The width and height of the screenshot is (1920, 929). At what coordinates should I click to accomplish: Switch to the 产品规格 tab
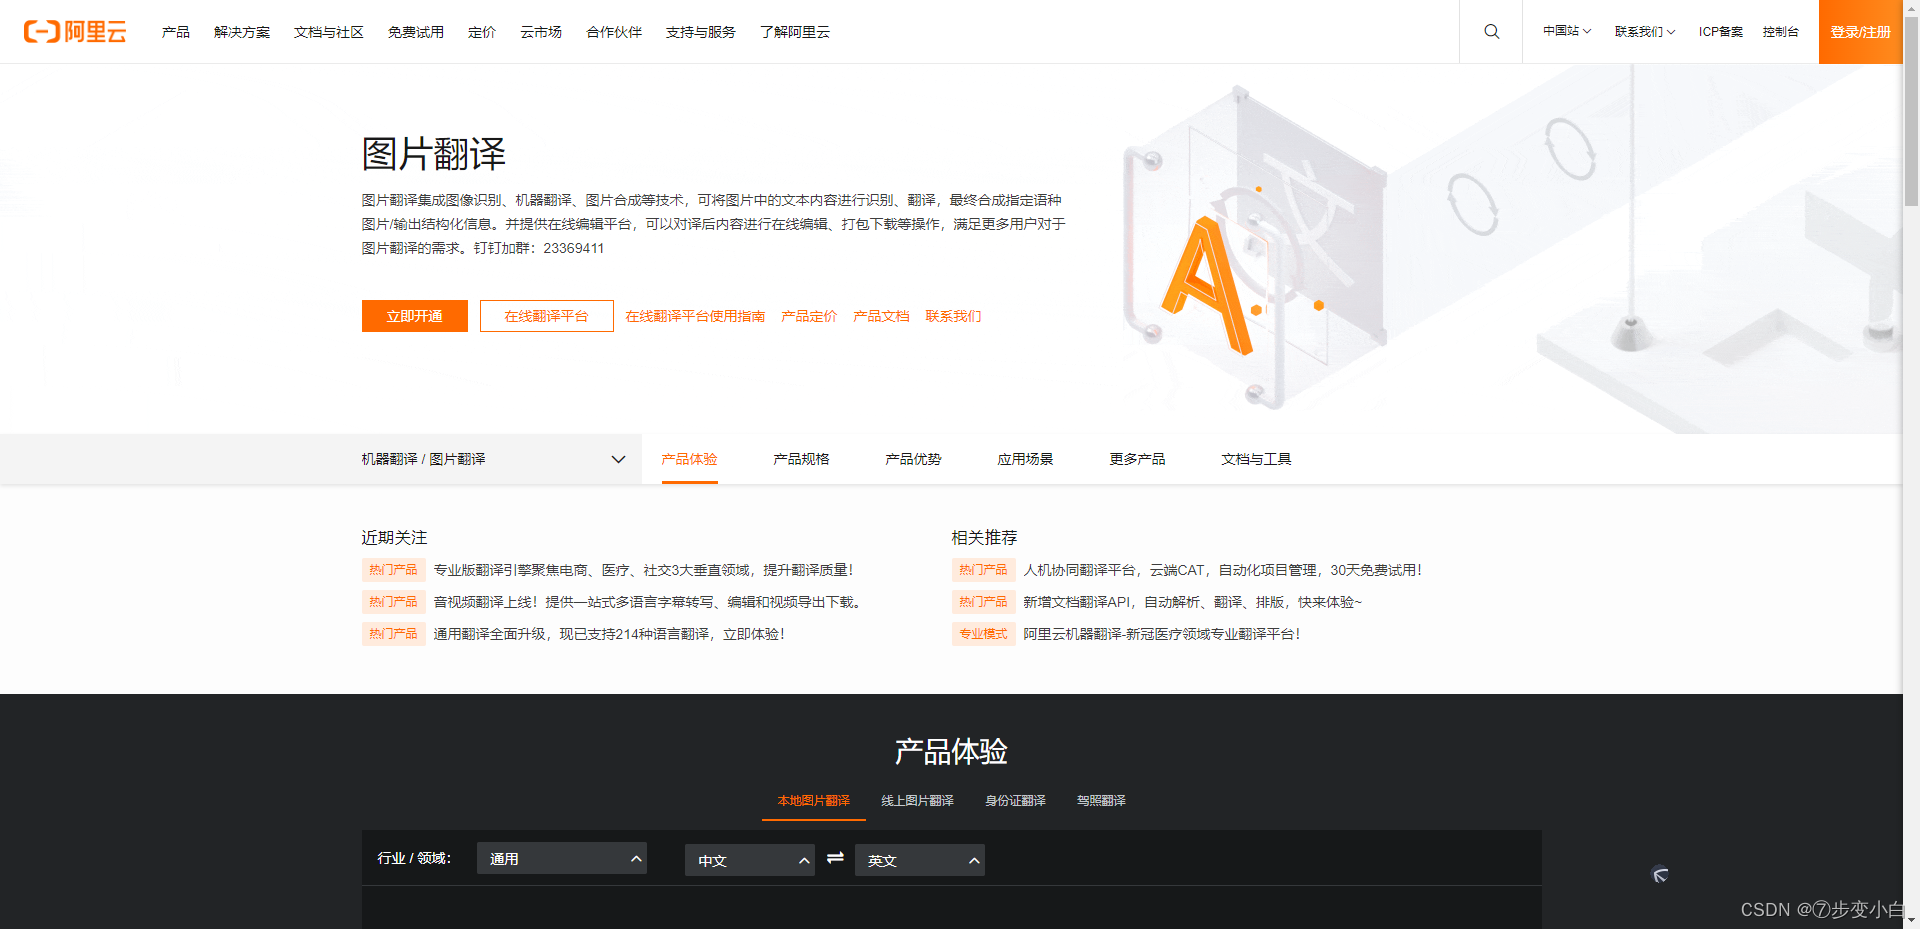(x=801, y=459)
